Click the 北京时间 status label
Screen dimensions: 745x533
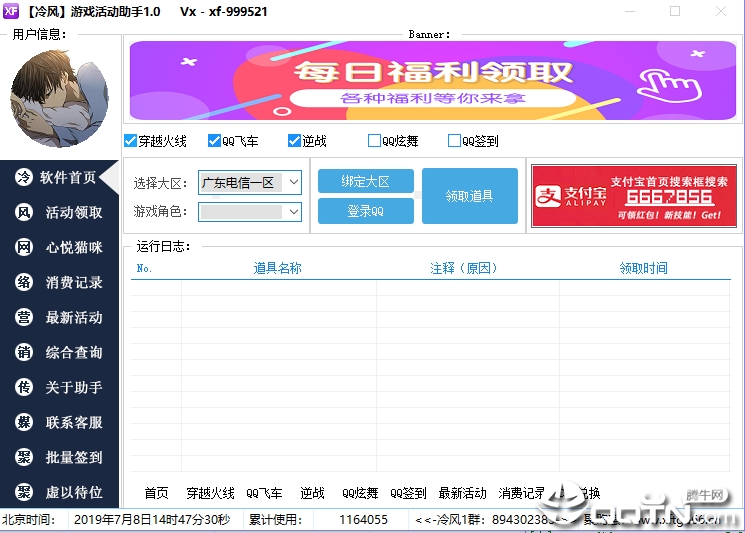click(29, 519)
